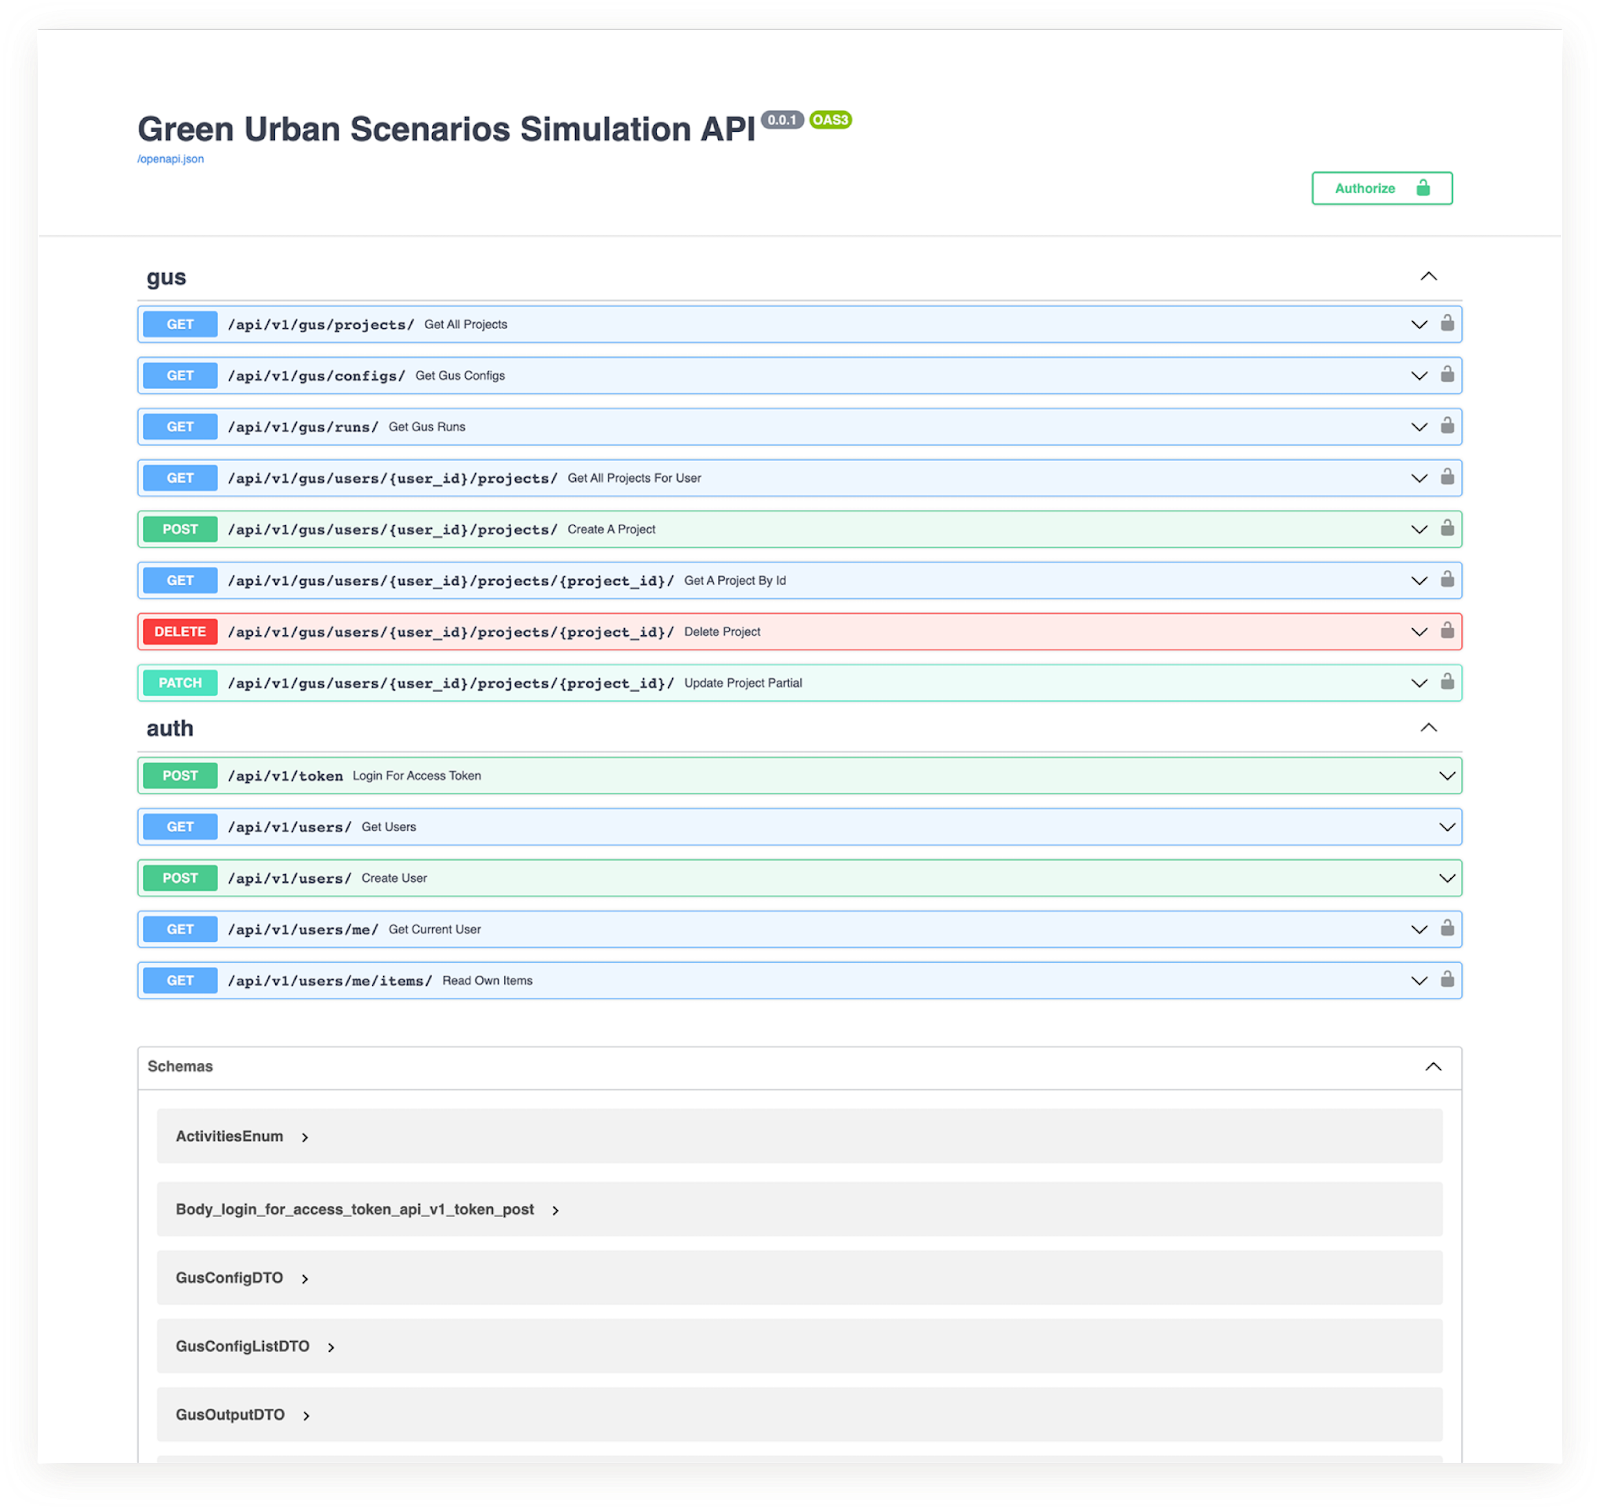Click lock icon on Get Gus Runs row
1600x1509 pixels.
pos(1447,425)
